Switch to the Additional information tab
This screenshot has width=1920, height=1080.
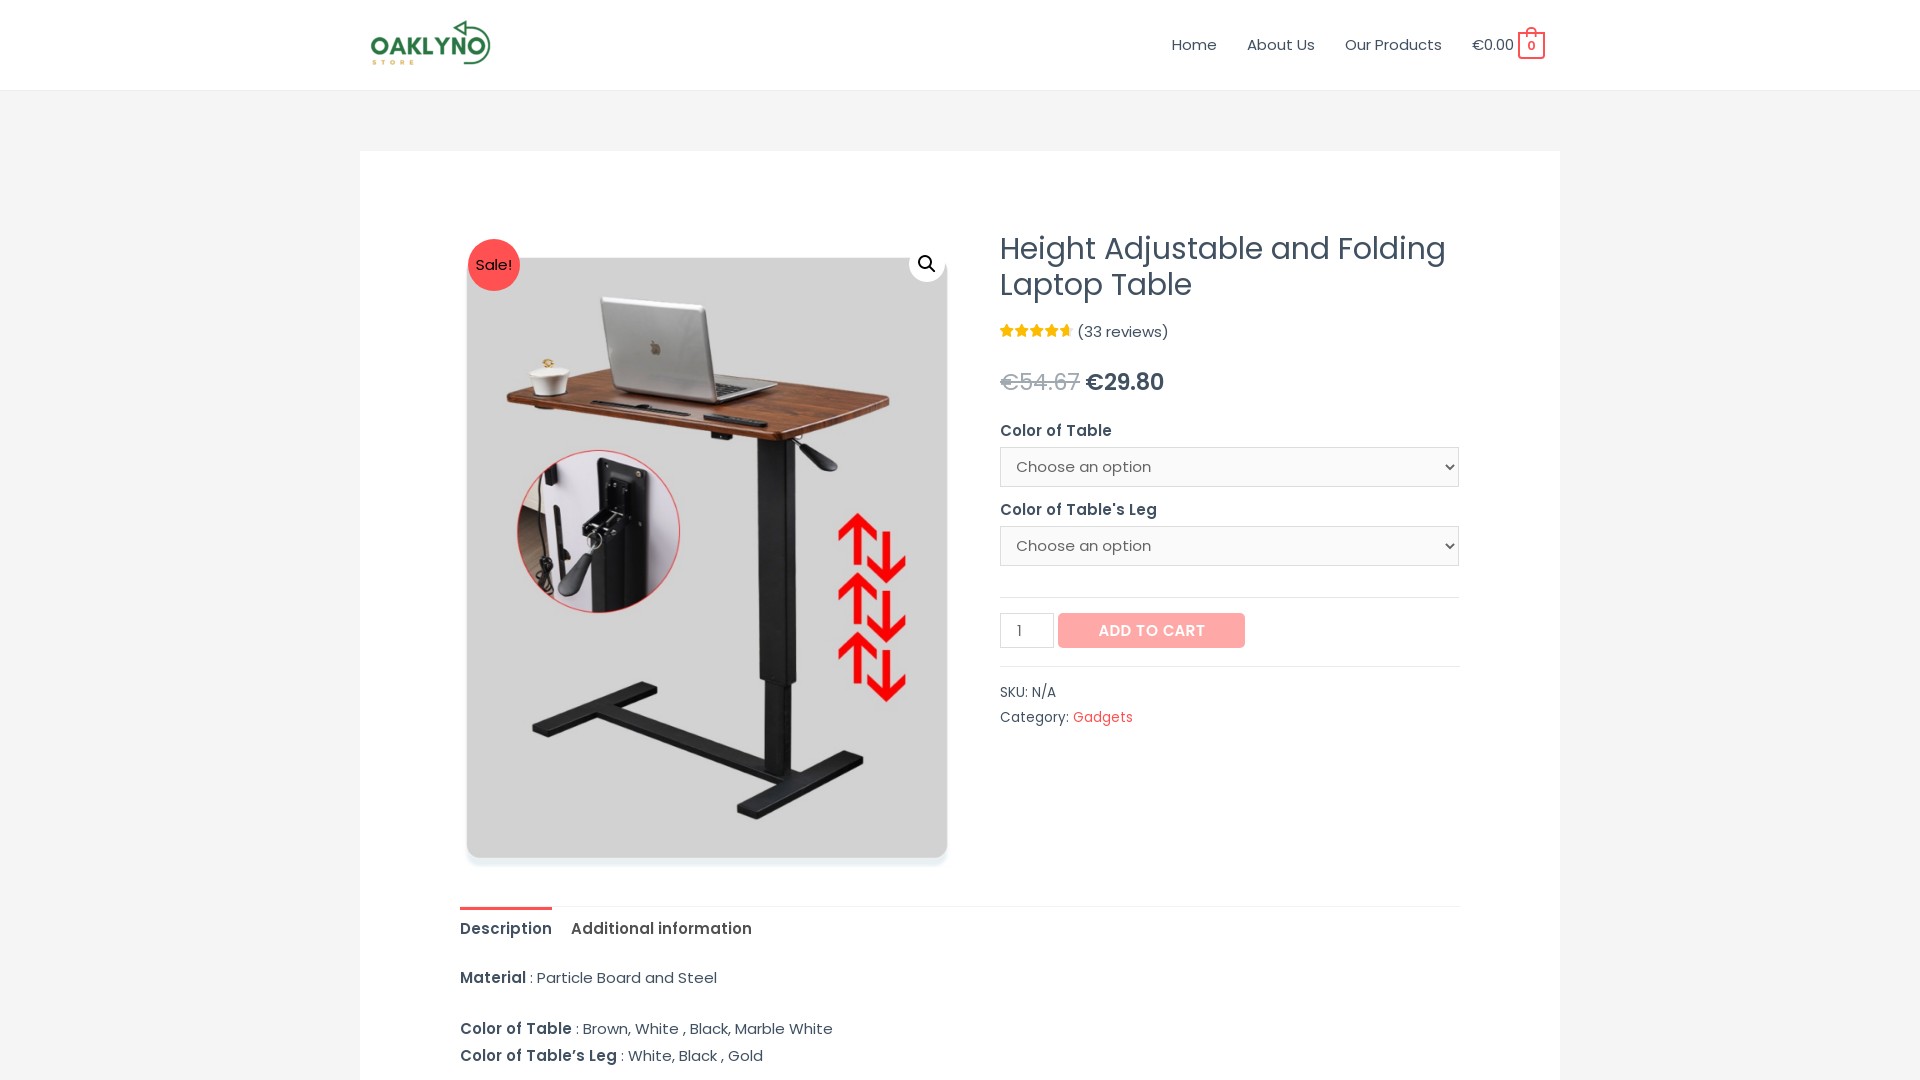[661, 928]
